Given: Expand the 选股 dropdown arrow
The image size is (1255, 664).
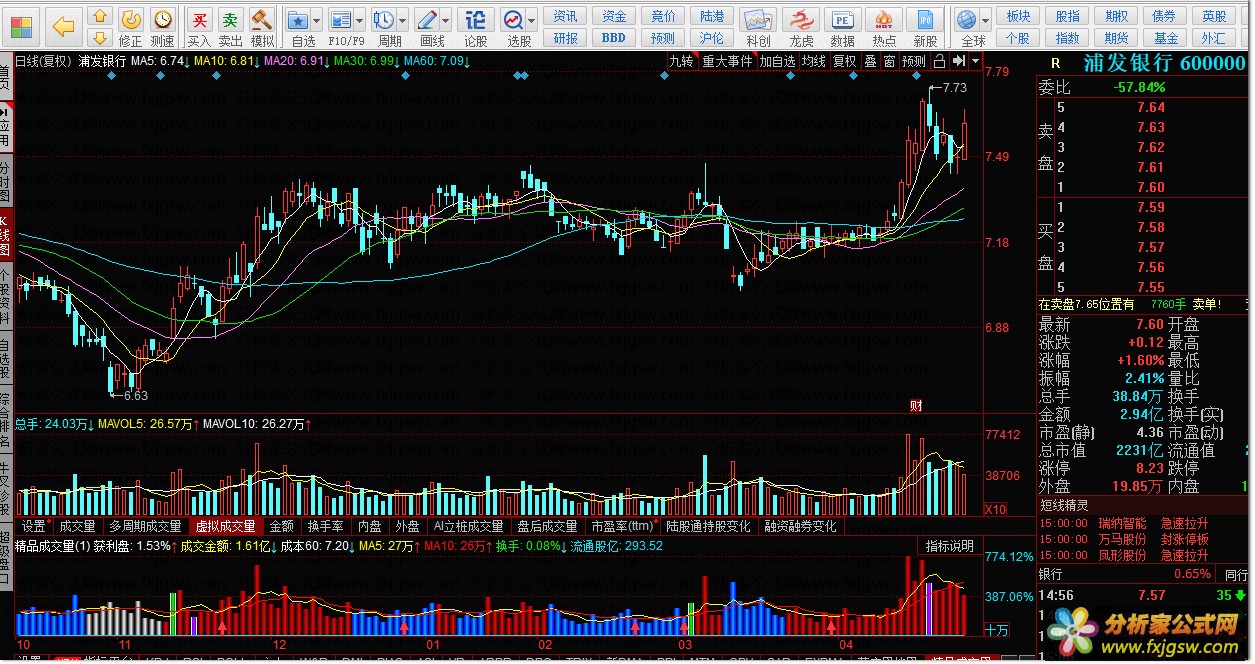Looking at the screenshot, I should 531,20.
